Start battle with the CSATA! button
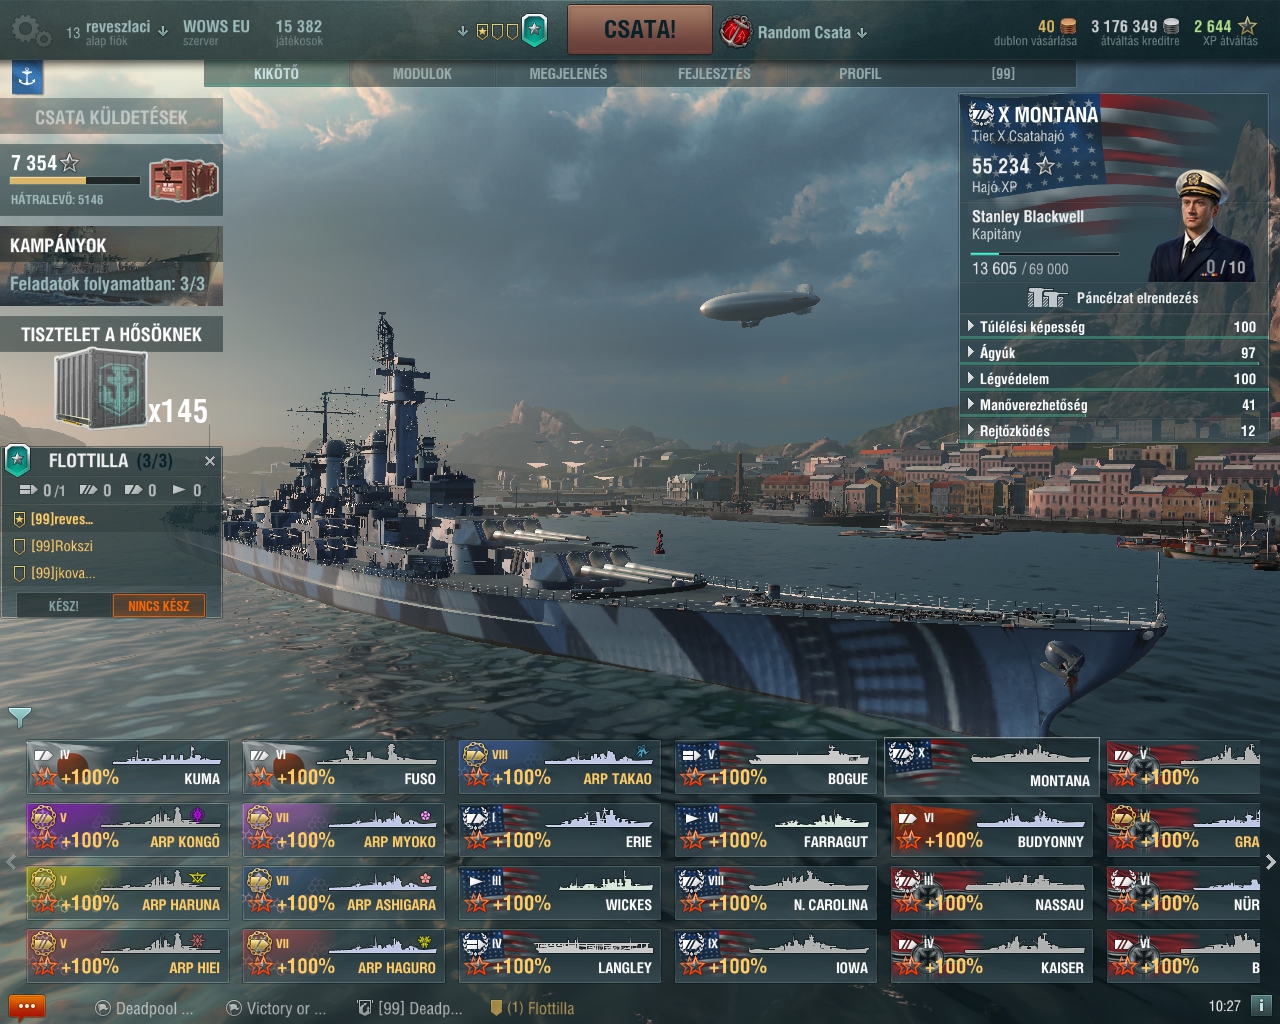This screenshot has height=1024, width=1280. [x=640, y=30]
